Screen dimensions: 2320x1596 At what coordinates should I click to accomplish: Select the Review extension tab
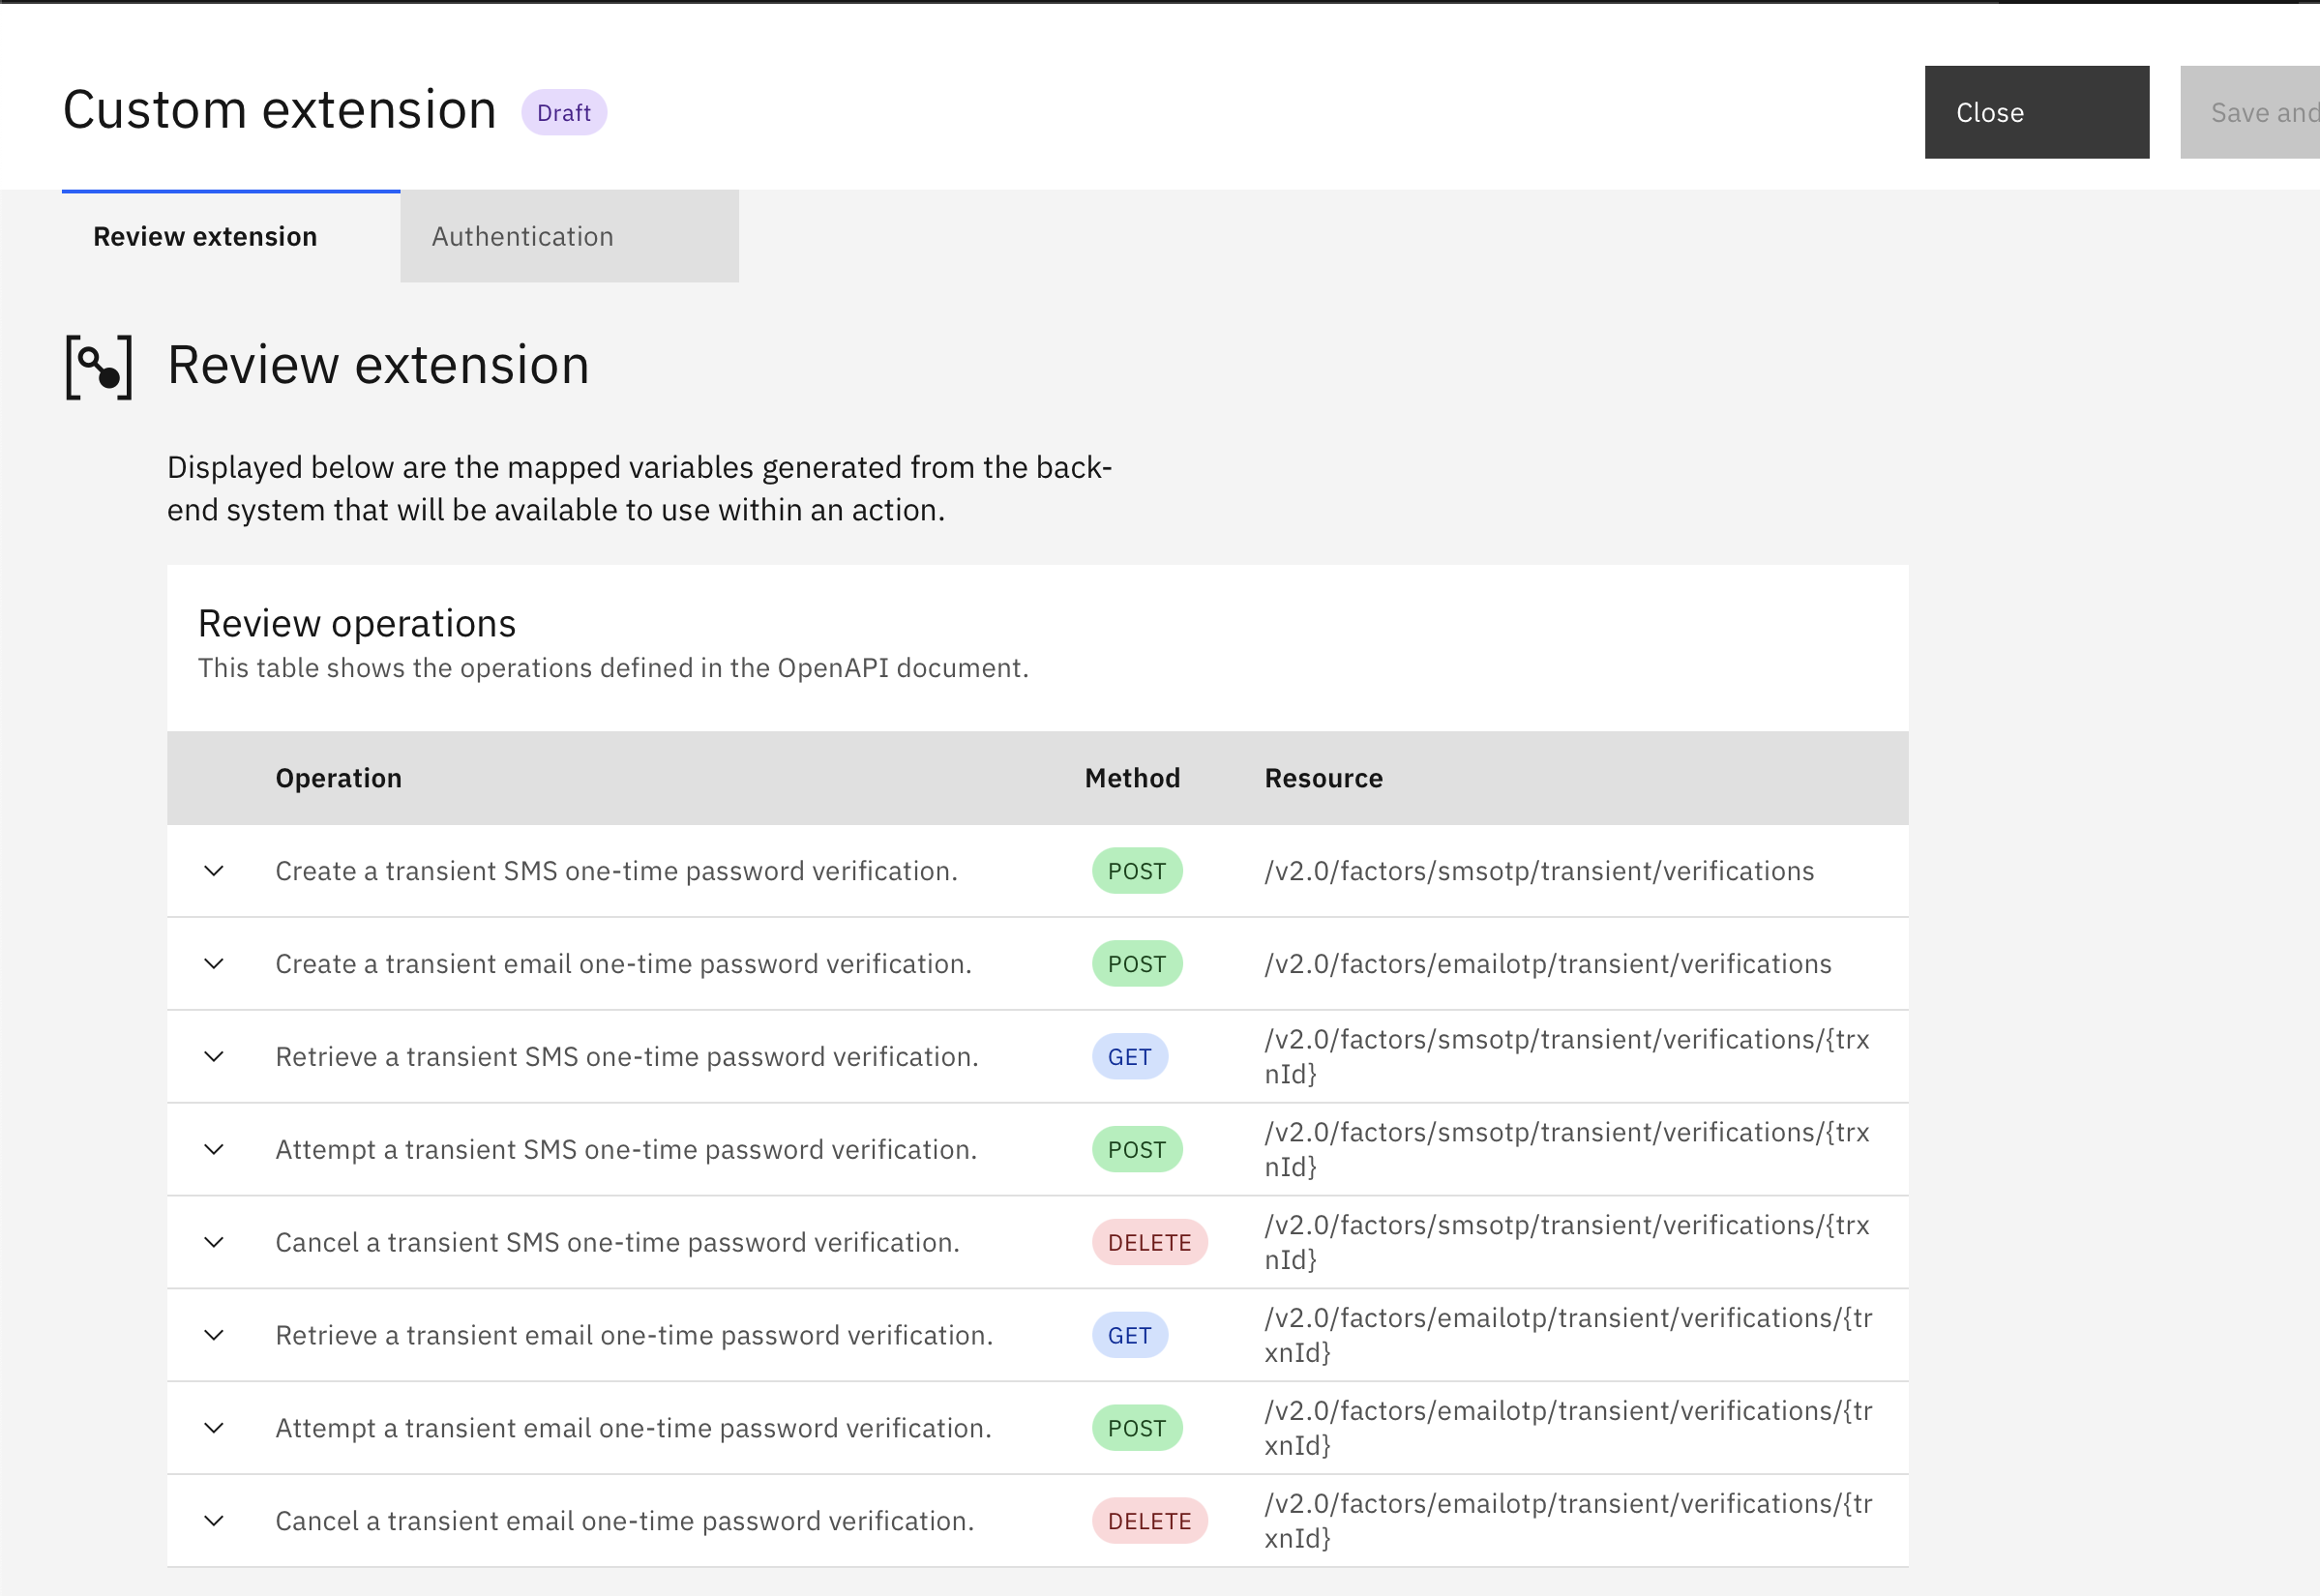pyautogui.click(x=204, y=236)
